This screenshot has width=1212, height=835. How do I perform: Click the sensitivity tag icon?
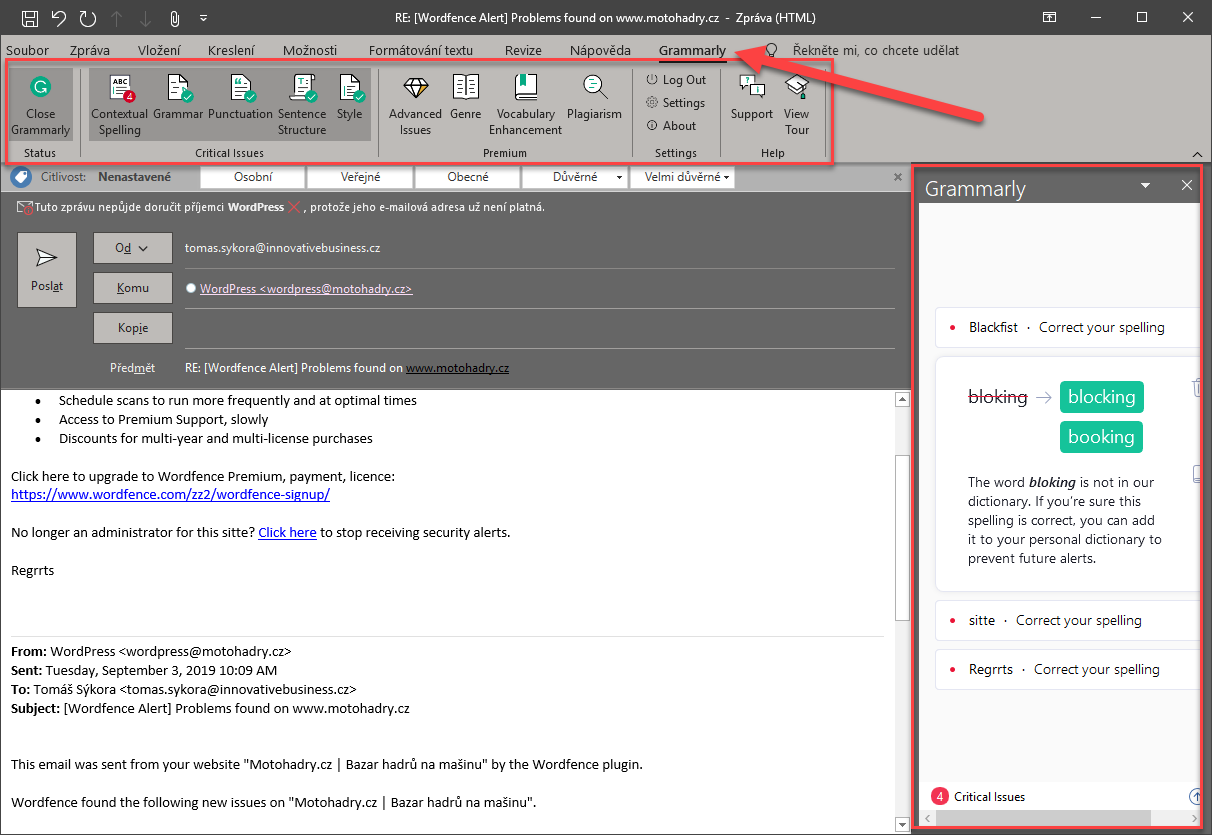click(x=20, y=177)
